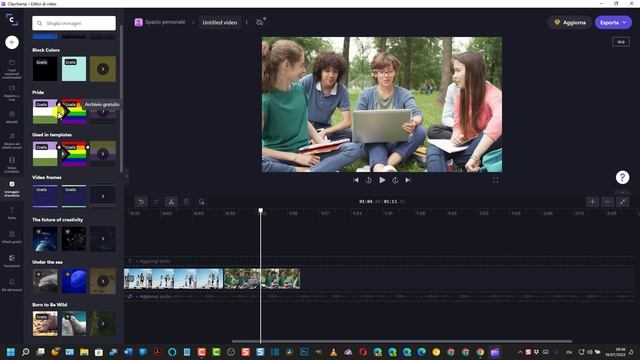Screen dimensions: 640x360
Task: Open the I tuoi contenuti multimediali tab
Action: pyautogui.click(x=11, y=69)
